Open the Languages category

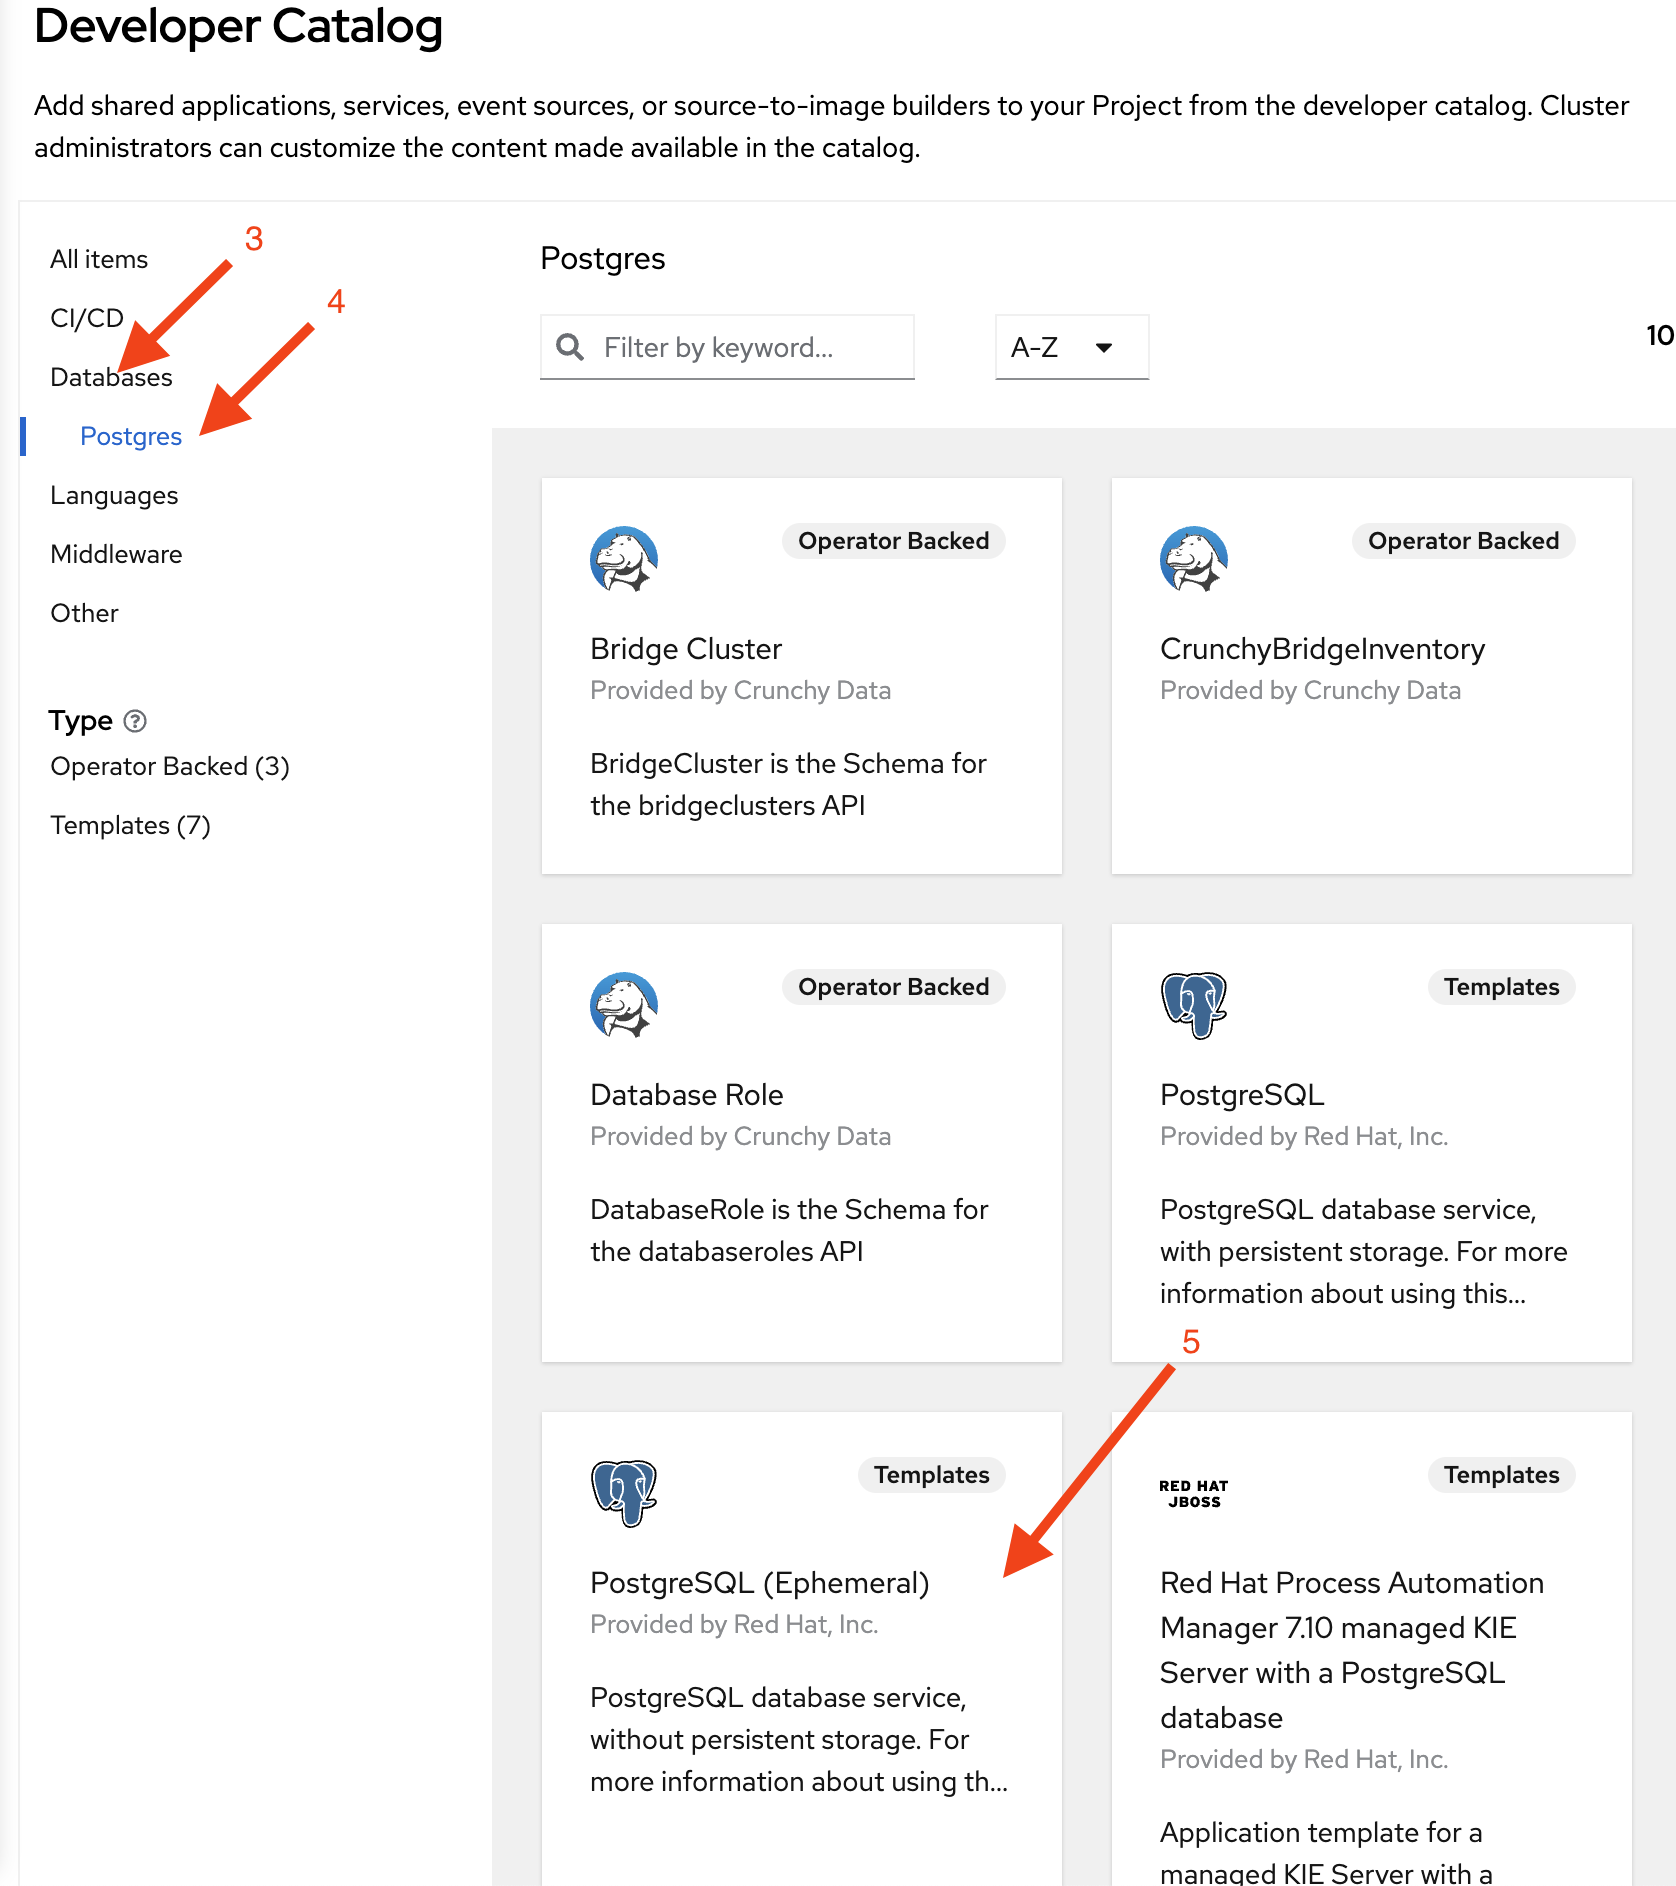click(x=114, y=496)
